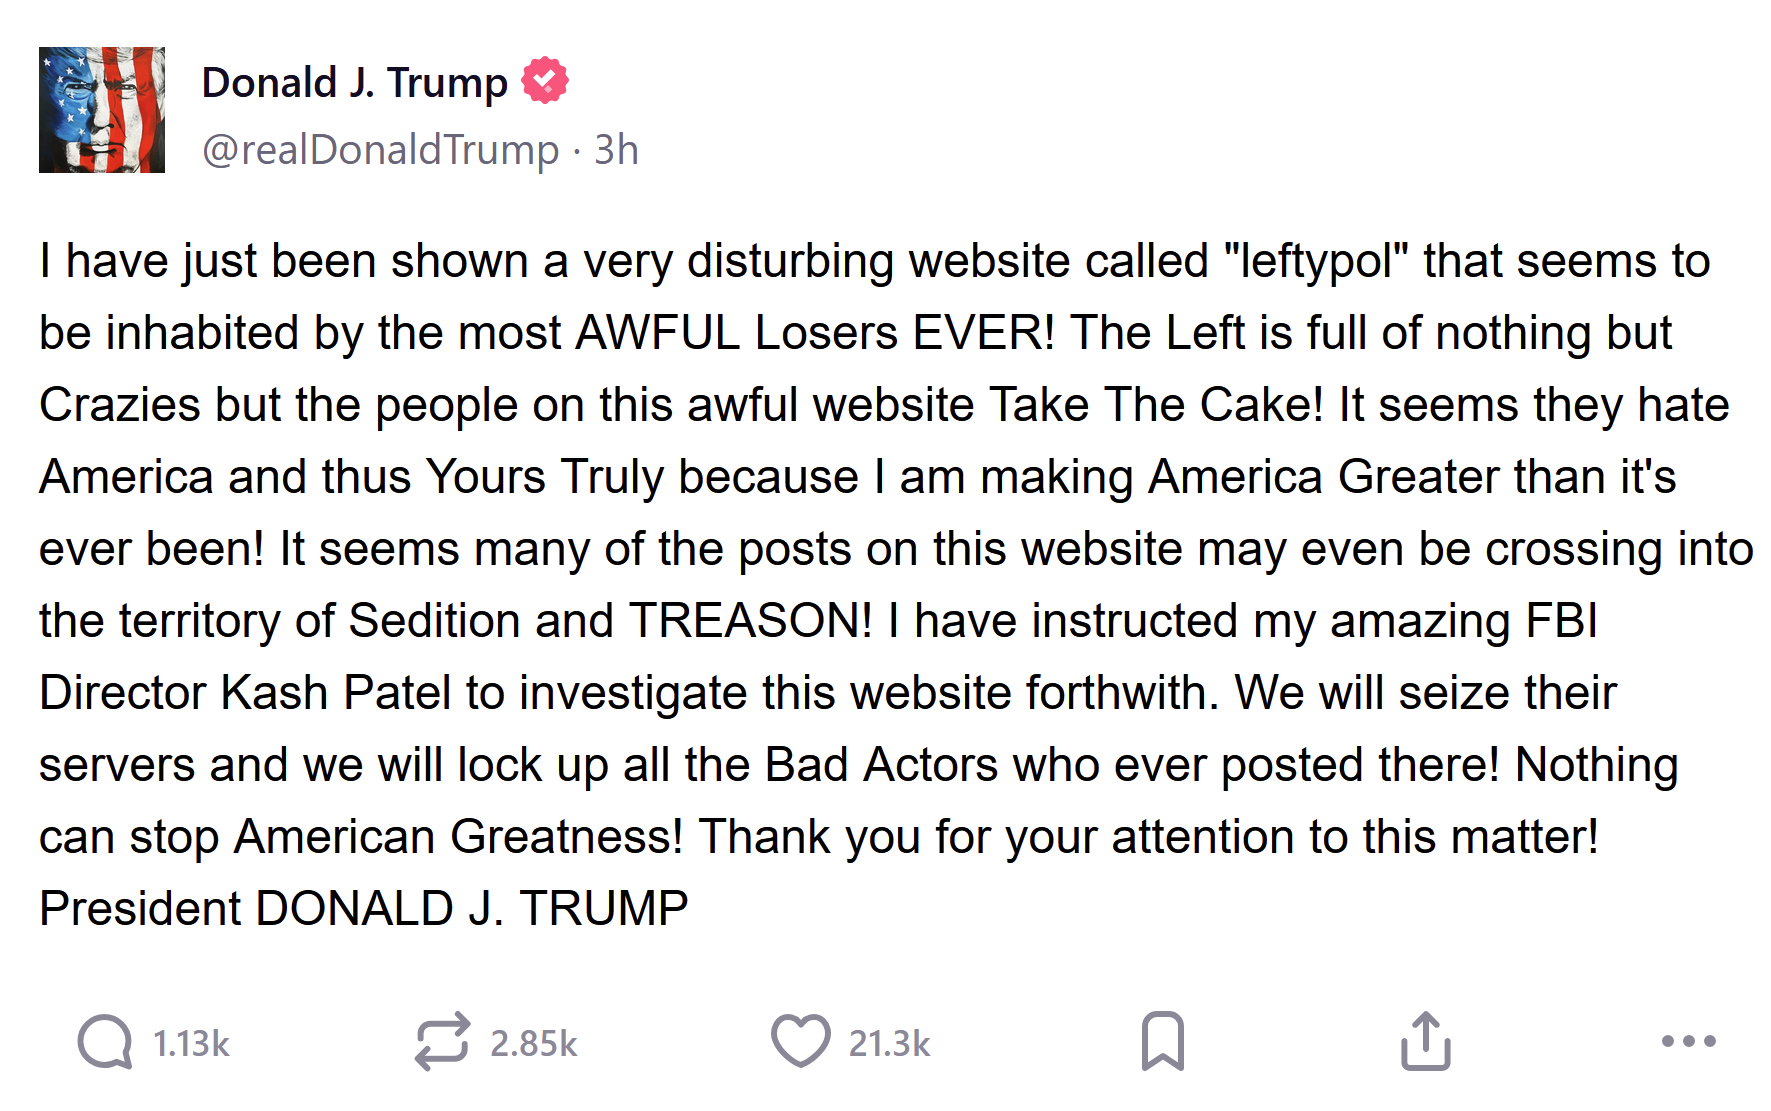The height and width of the screenshot is (1111, 1771).
Task: Click the 1.13k reply count
Action: 191,1044
